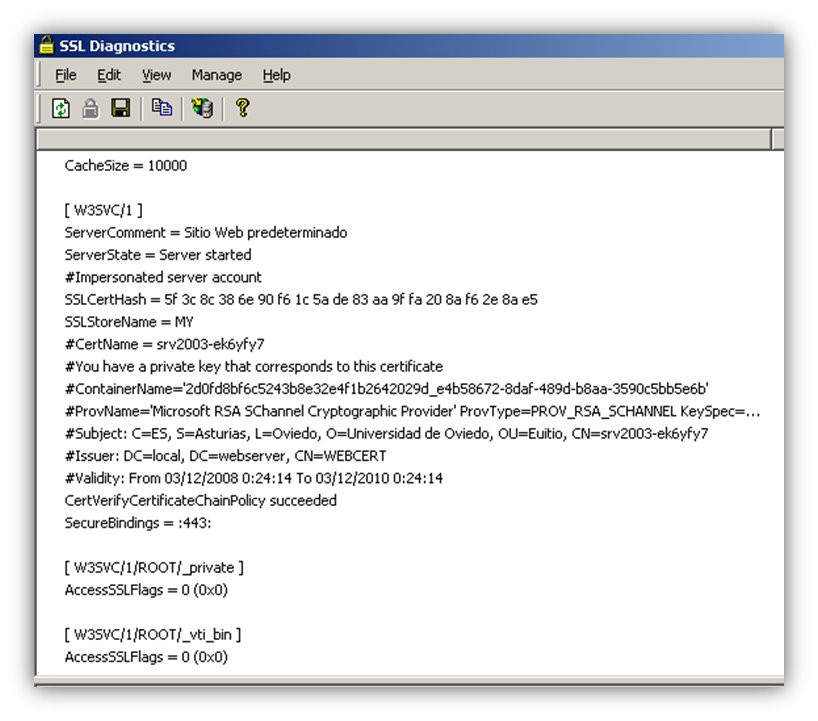Image resolution: width=818 pixels, height=721 pixels.
Task: Open the Help menu
Action: tap(276, 75)
